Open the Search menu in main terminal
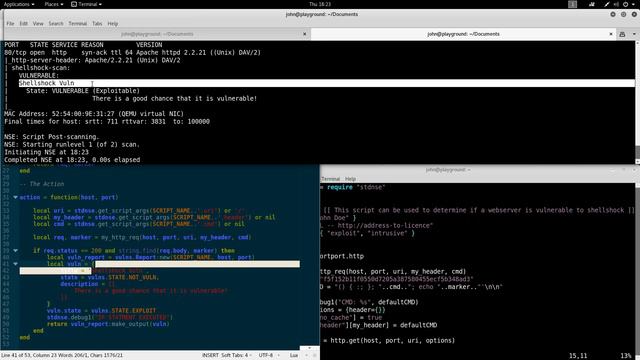This screenshot has height=360, width=640. pyautogui.click(x=56, y=24)
